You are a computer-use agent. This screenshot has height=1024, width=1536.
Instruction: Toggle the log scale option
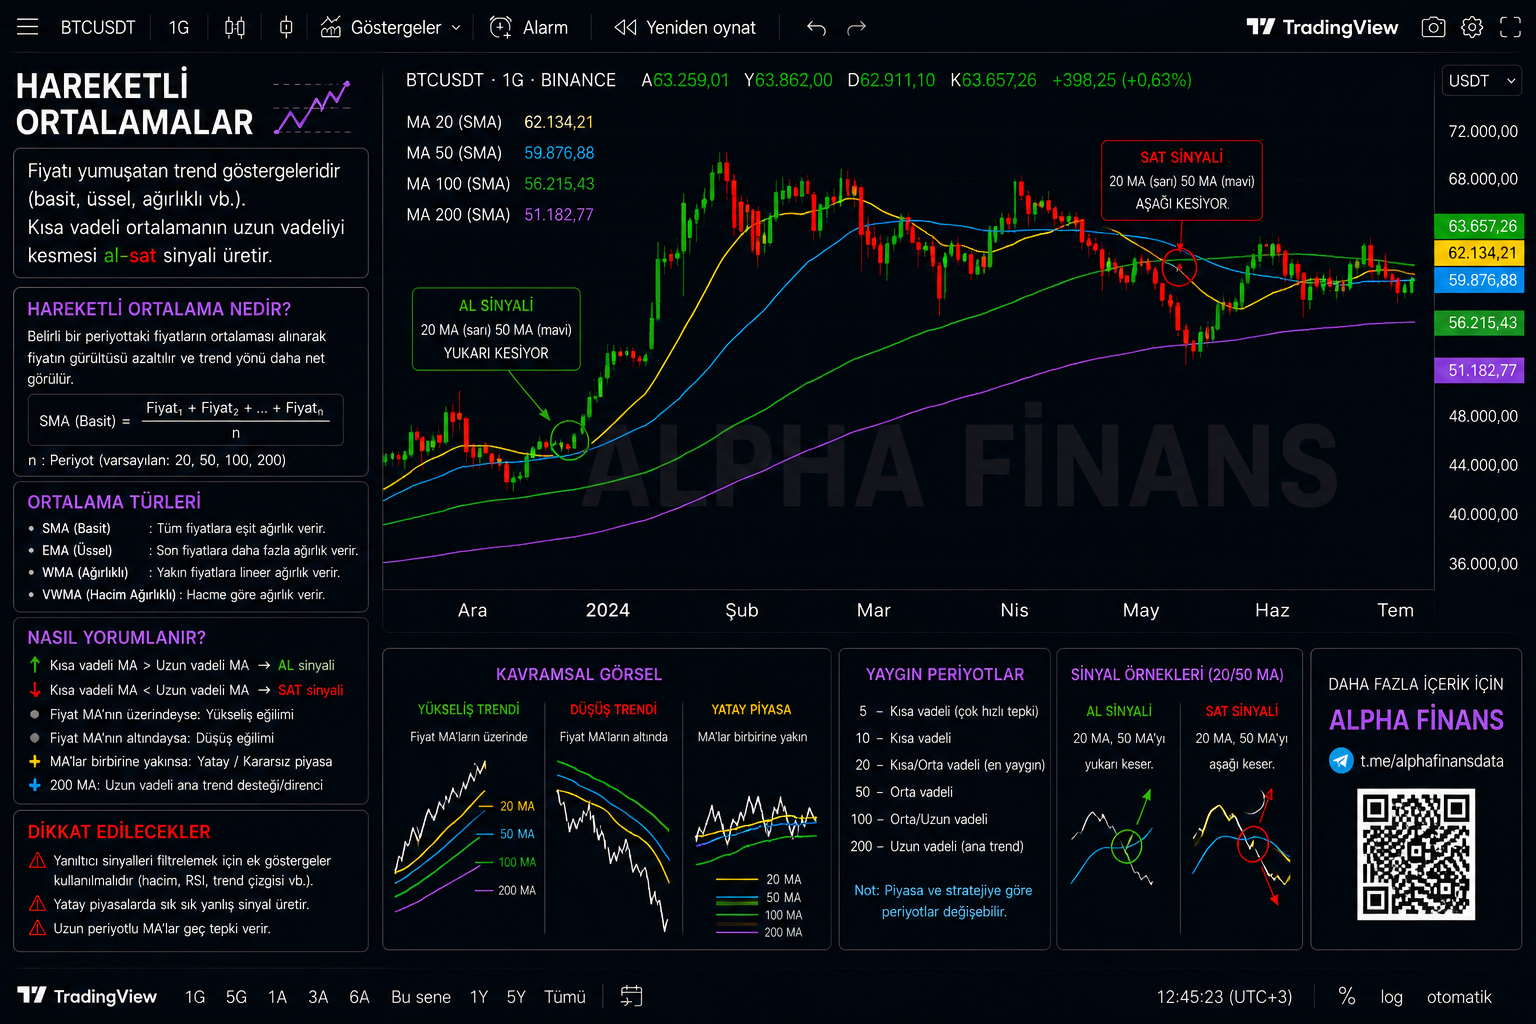pyautogui.click(x=1391, y=997)
